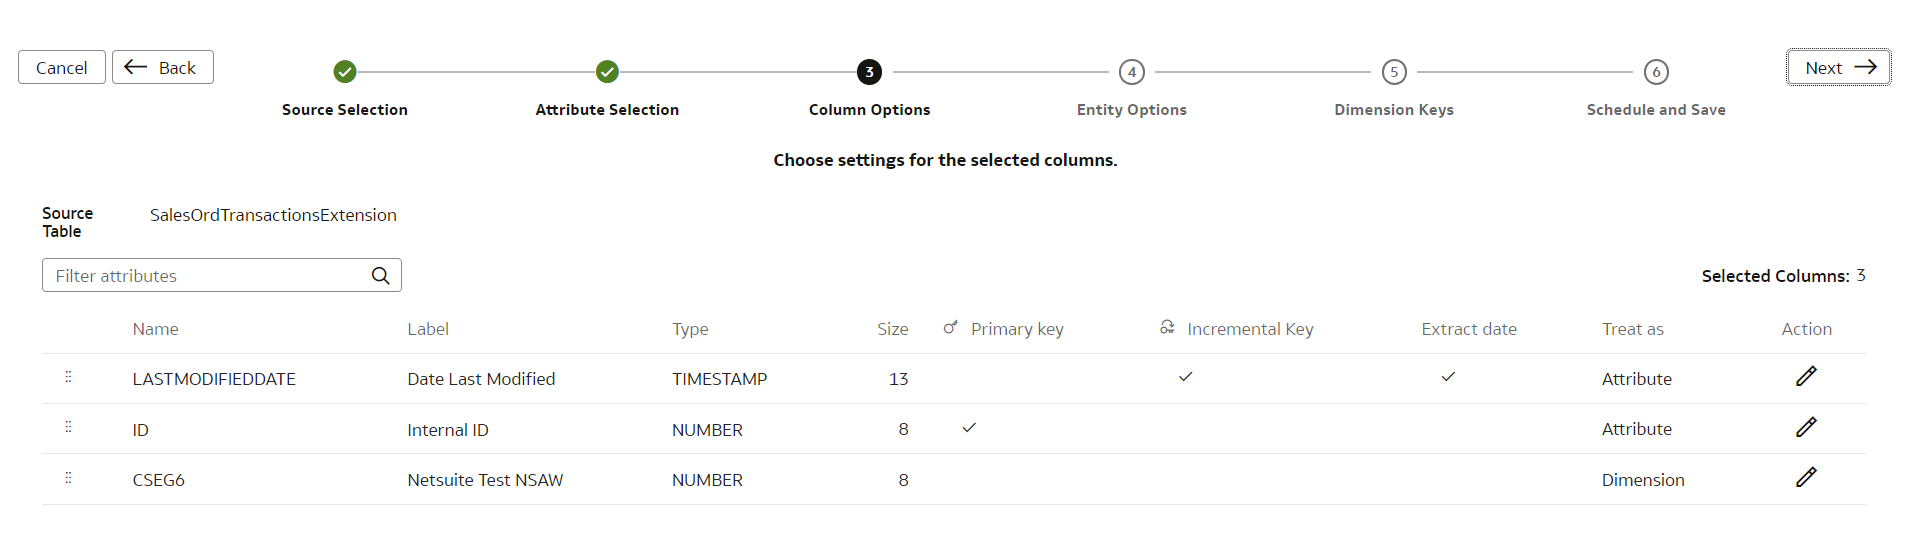Click the Attribute Selection completed step checkmark
The height and width of the screenshot is (558, 1905).
pyautogui.click(x=607, y=72)
